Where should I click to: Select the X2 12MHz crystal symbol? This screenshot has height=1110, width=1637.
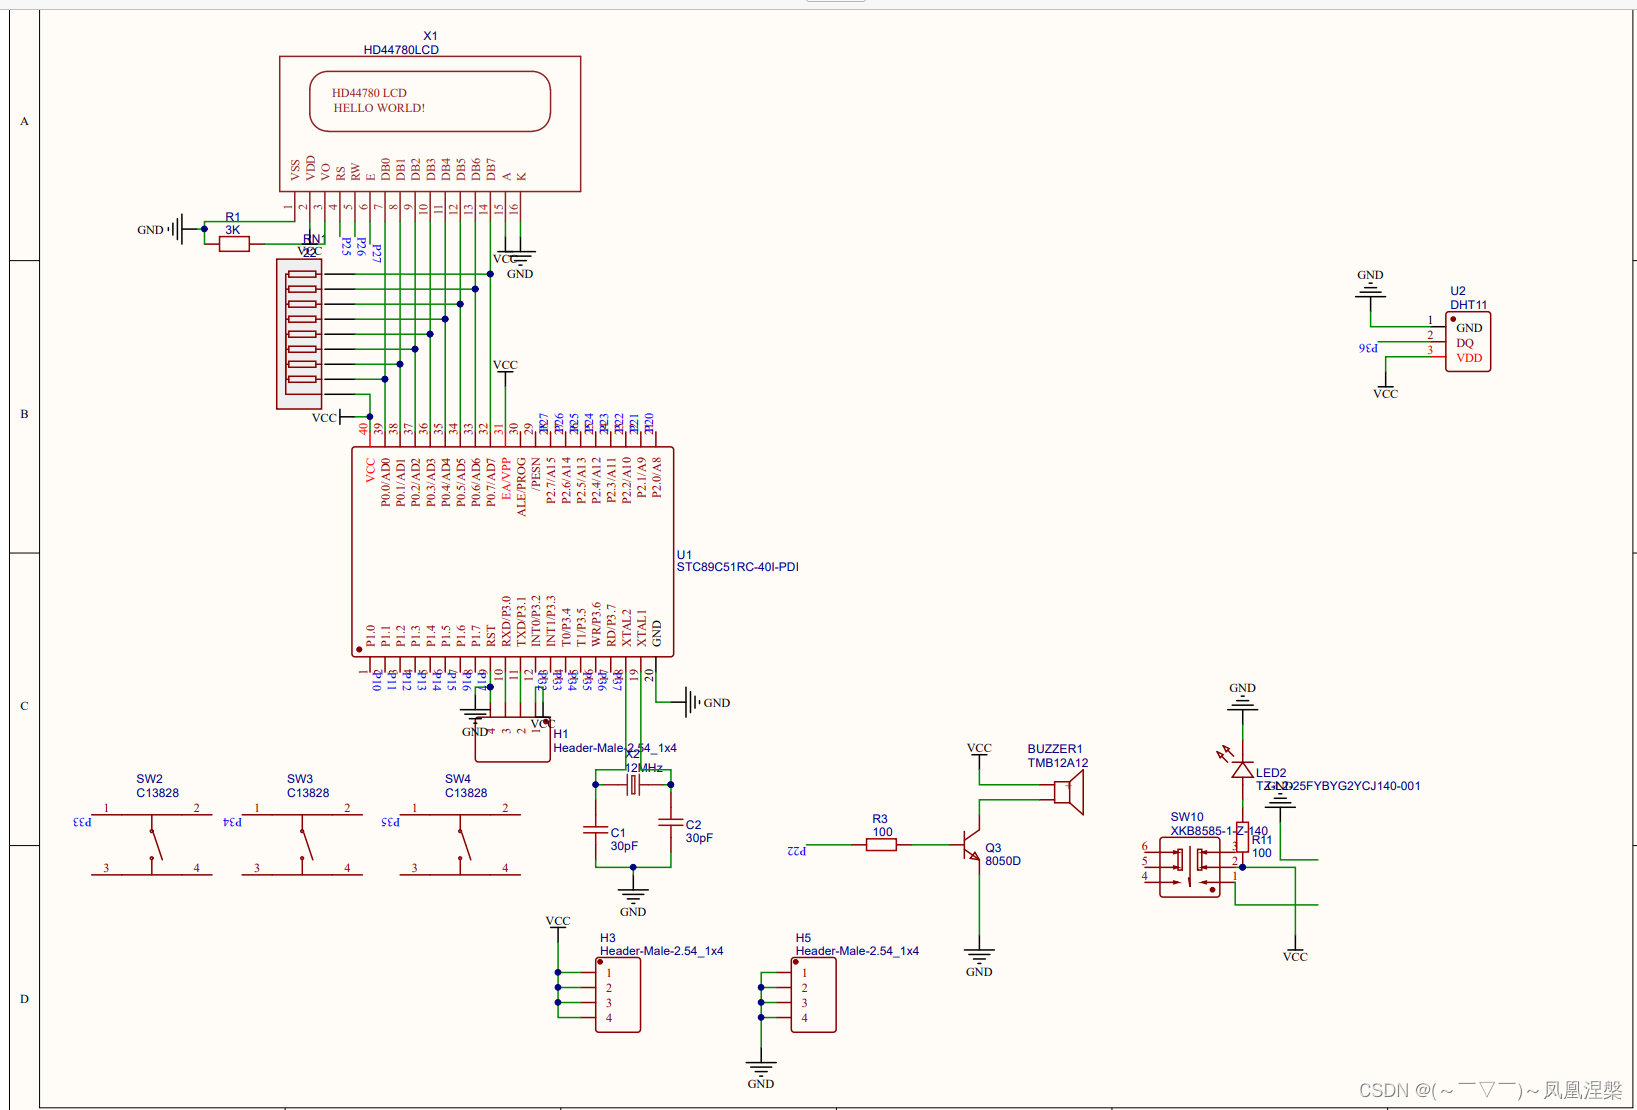point(633,785)
